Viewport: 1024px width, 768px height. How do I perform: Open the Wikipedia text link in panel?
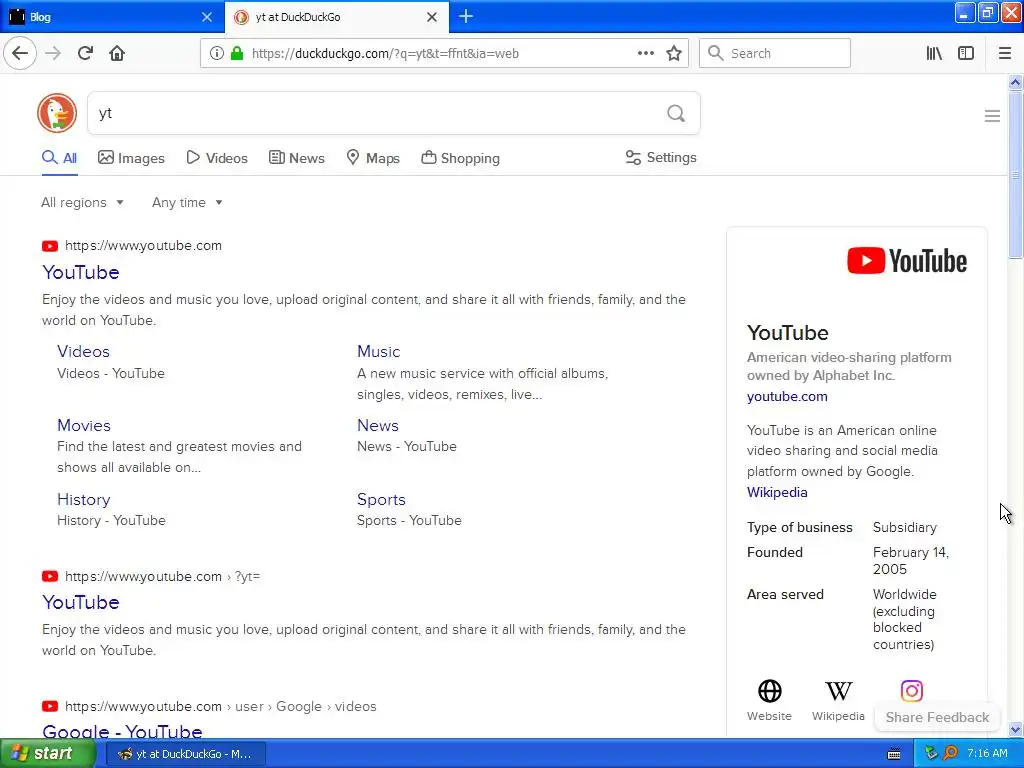click(x=777, y=492)
